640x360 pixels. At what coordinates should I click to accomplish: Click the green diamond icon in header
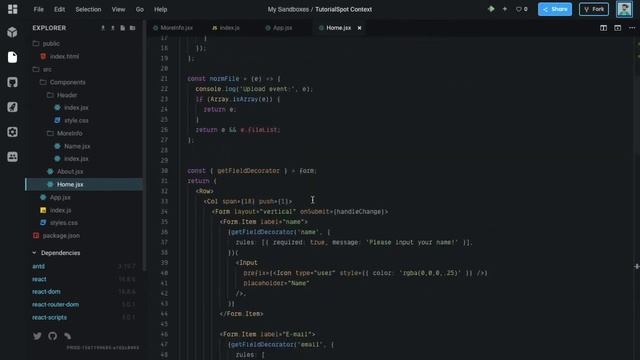(x=491, y=9)
